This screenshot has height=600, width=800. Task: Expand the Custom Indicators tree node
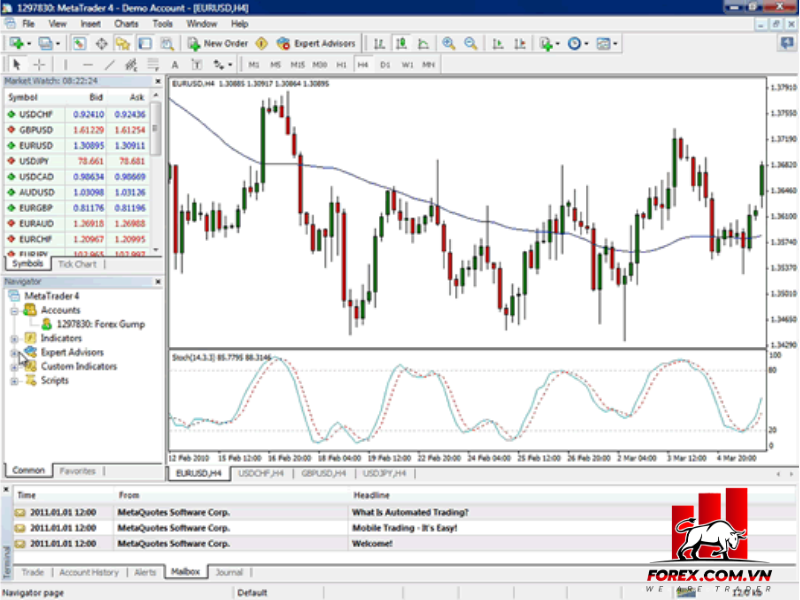(14, 367)
